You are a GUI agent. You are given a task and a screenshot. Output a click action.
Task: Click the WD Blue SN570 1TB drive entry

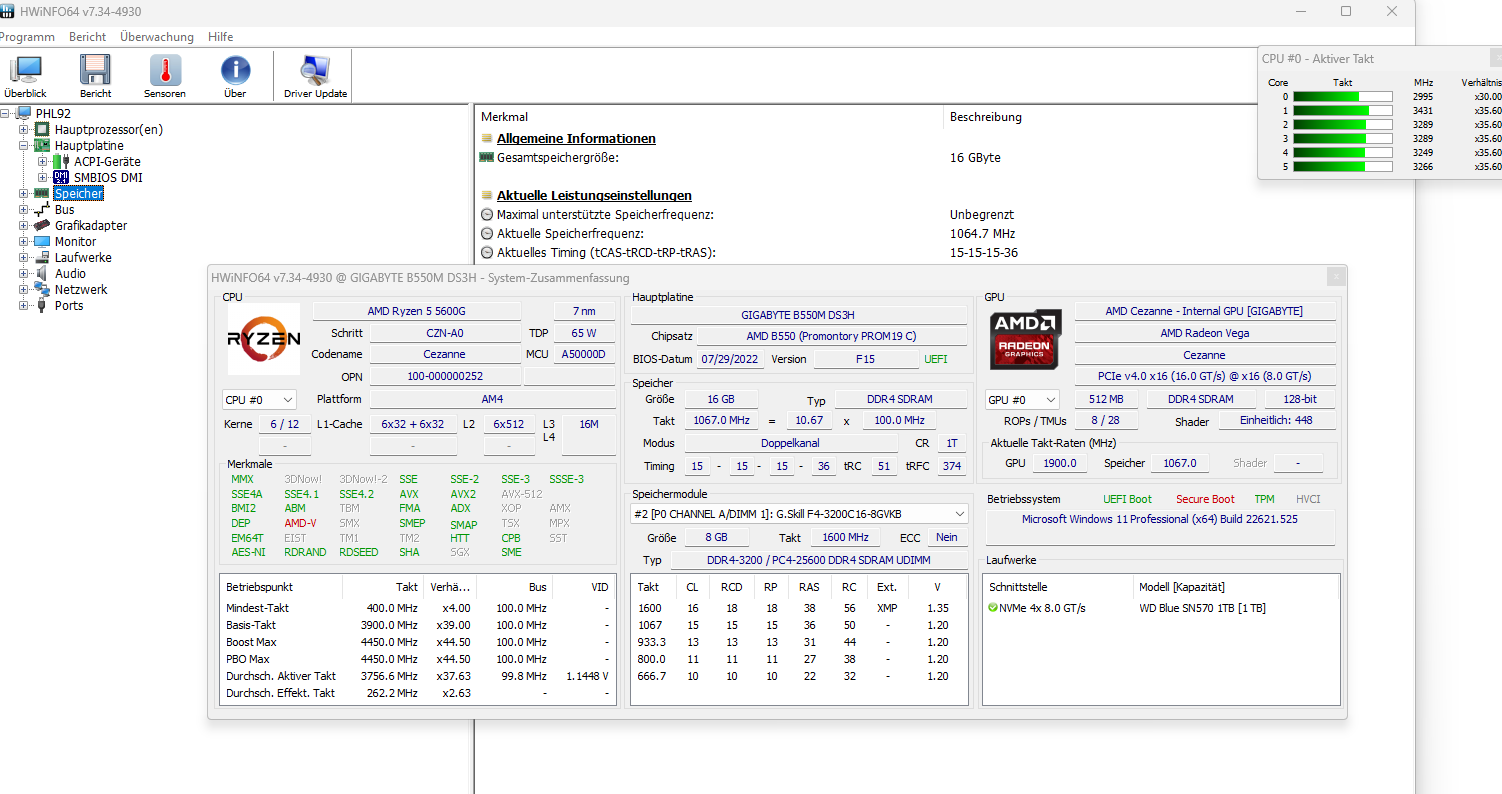coord(1203,608)
